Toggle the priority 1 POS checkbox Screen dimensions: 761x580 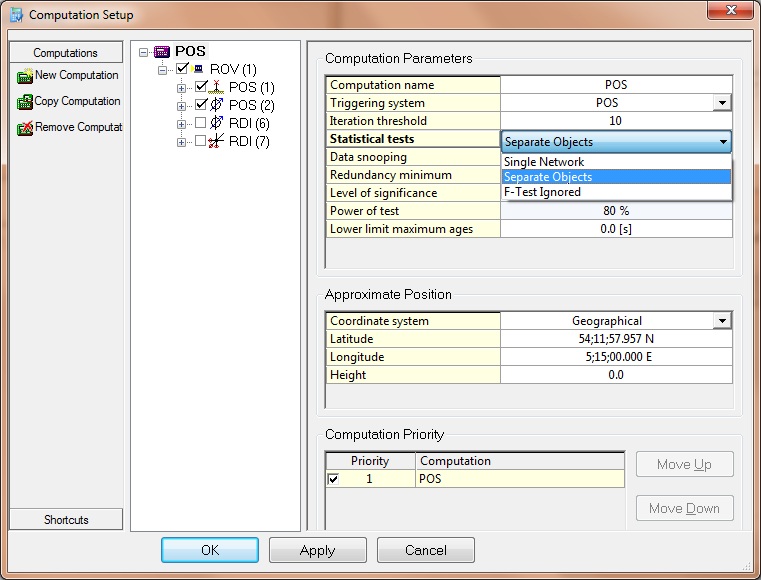tap(333, 479)
